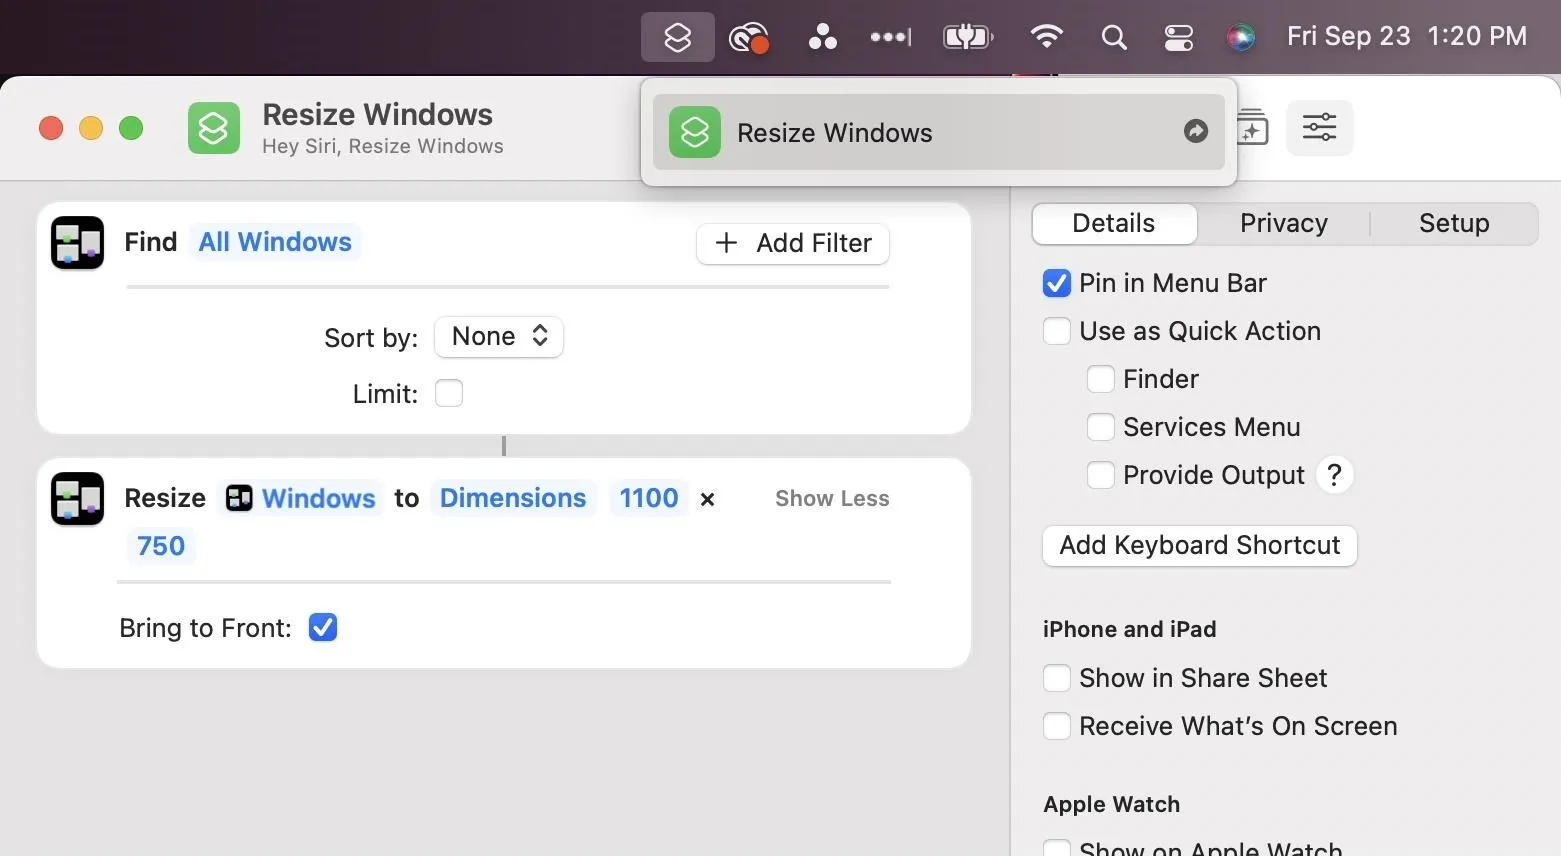Open battery status in menu bar
Image resolution: width=1561 pixels, height=856 pixels.
[x=968, y=38]
